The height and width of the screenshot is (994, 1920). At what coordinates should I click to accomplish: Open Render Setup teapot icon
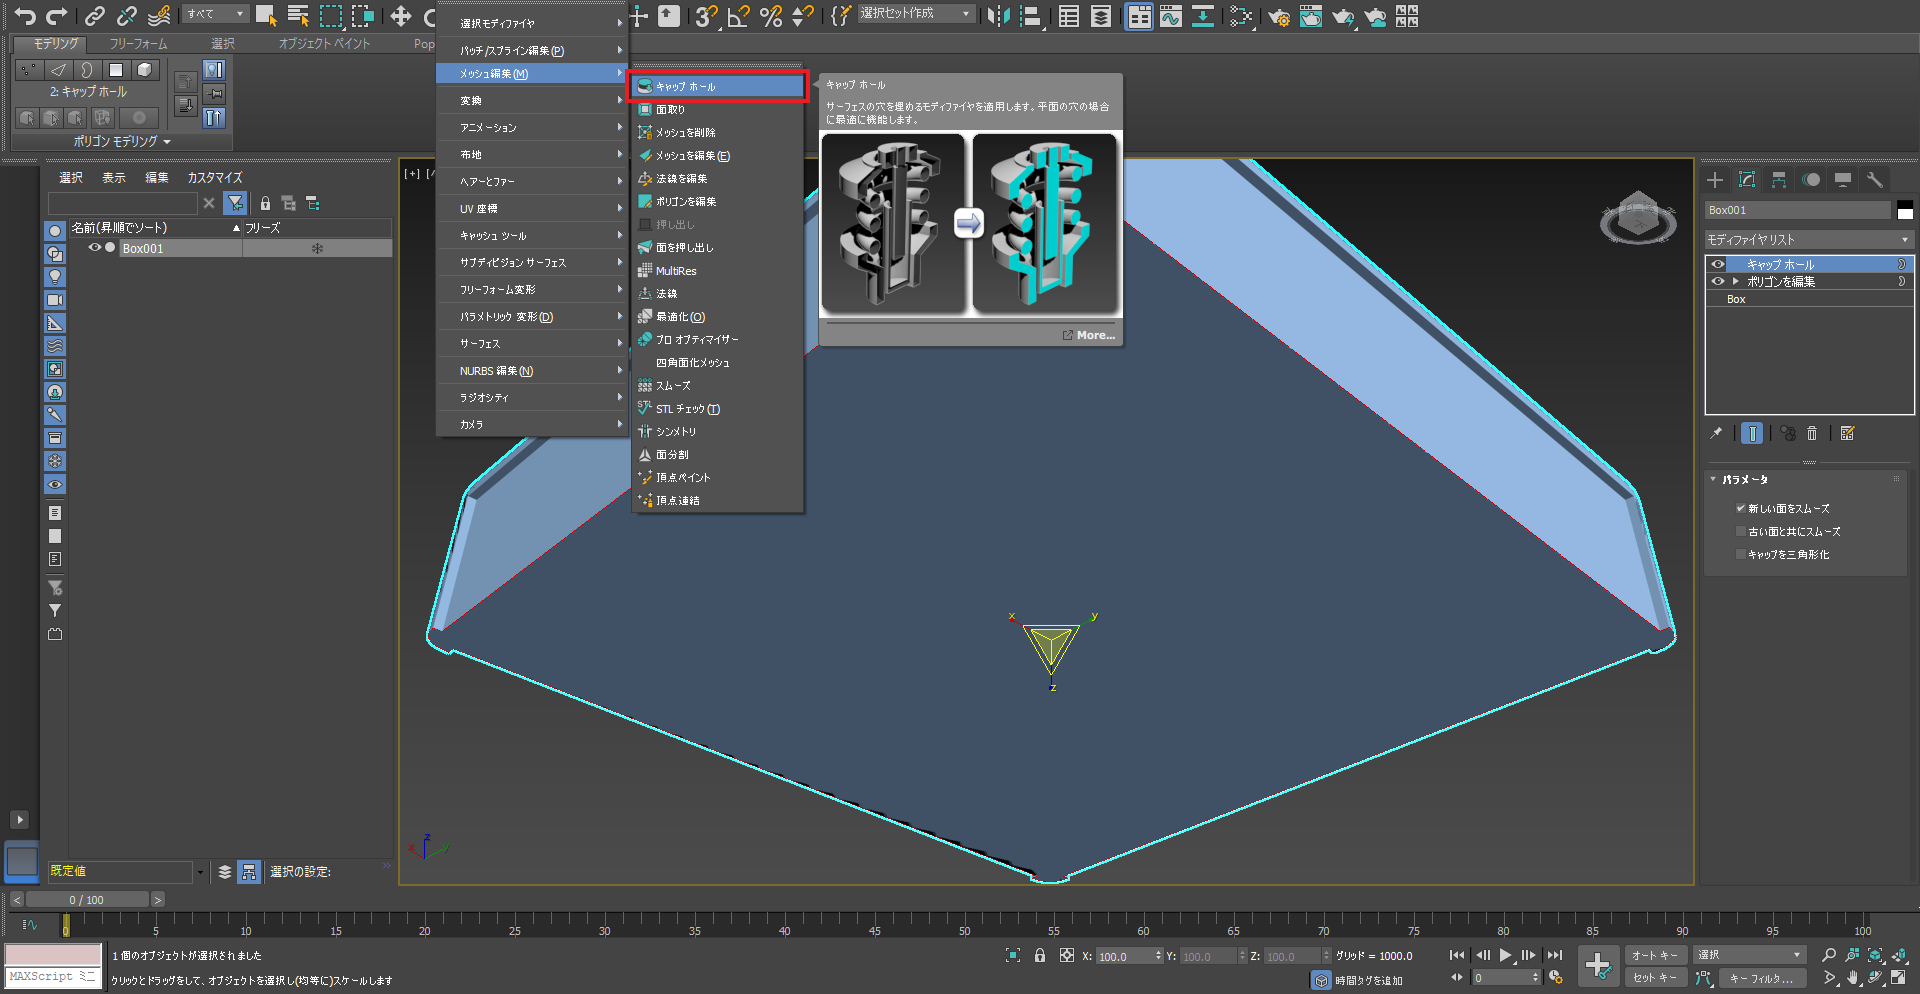1278,16
